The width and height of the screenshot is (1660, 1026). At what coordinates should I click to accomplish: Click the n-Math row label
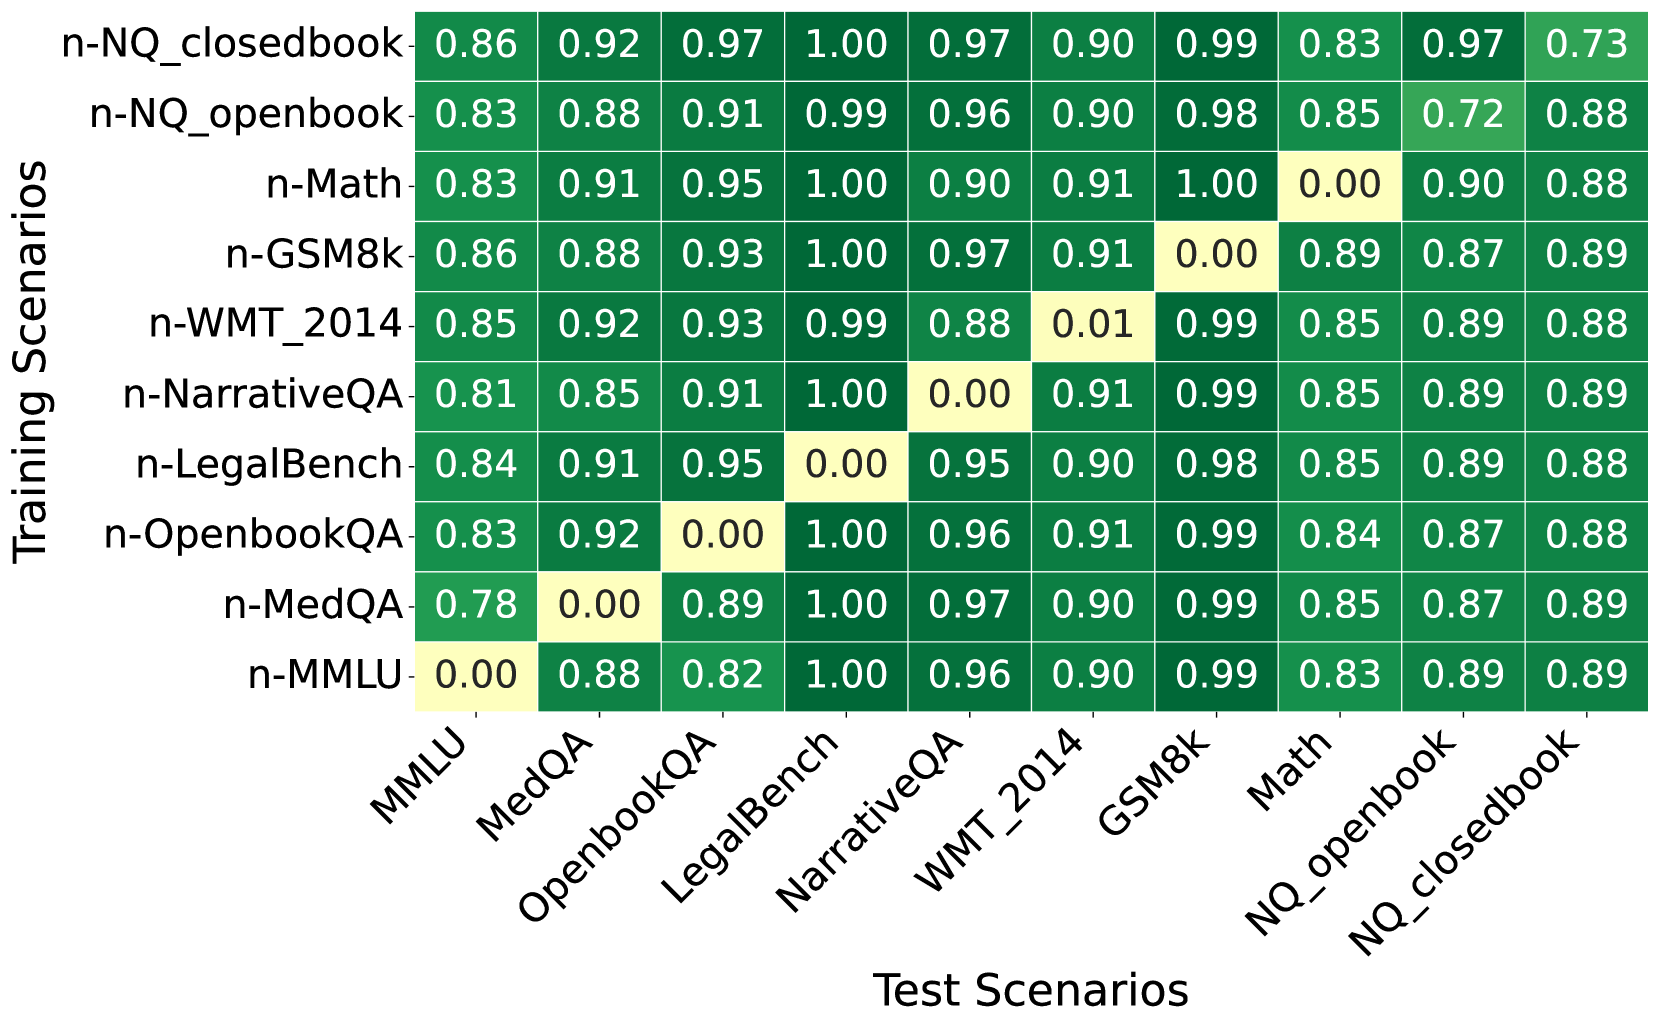pyautogui.click(x=334, y=185)
